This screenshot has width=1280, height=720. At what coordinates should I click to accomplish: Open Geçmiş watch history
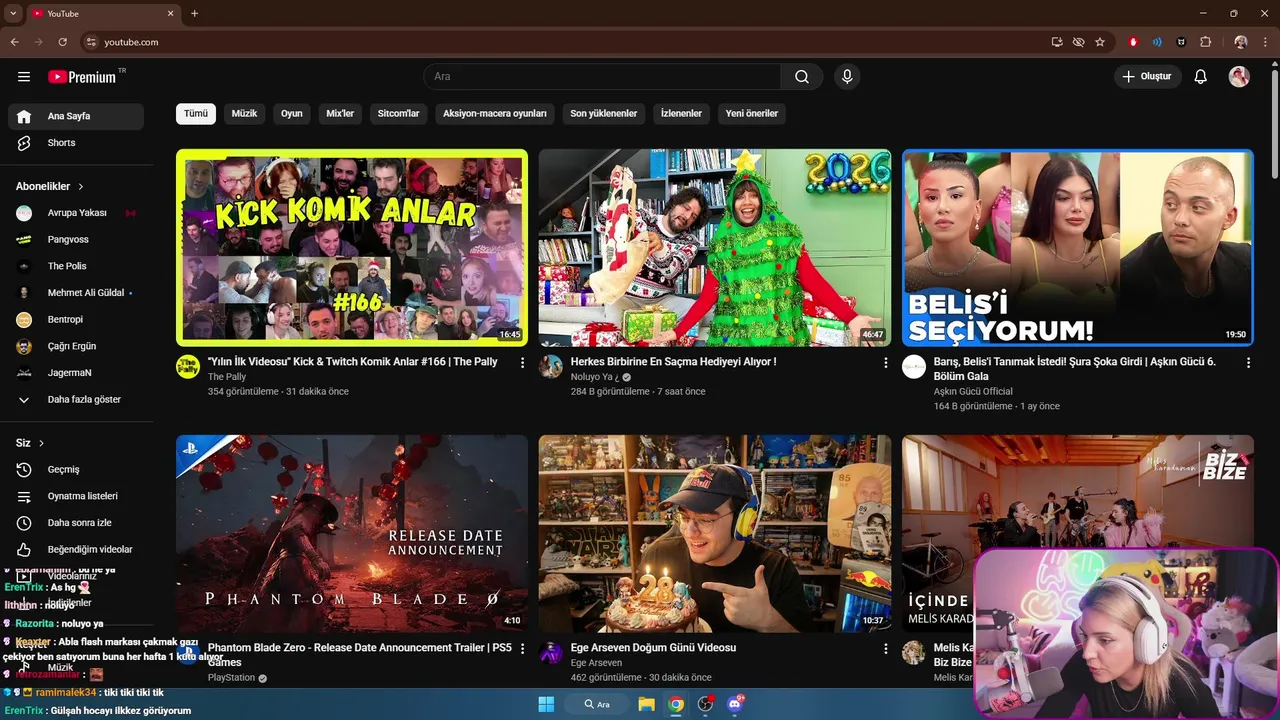click(x=76, y=470)
